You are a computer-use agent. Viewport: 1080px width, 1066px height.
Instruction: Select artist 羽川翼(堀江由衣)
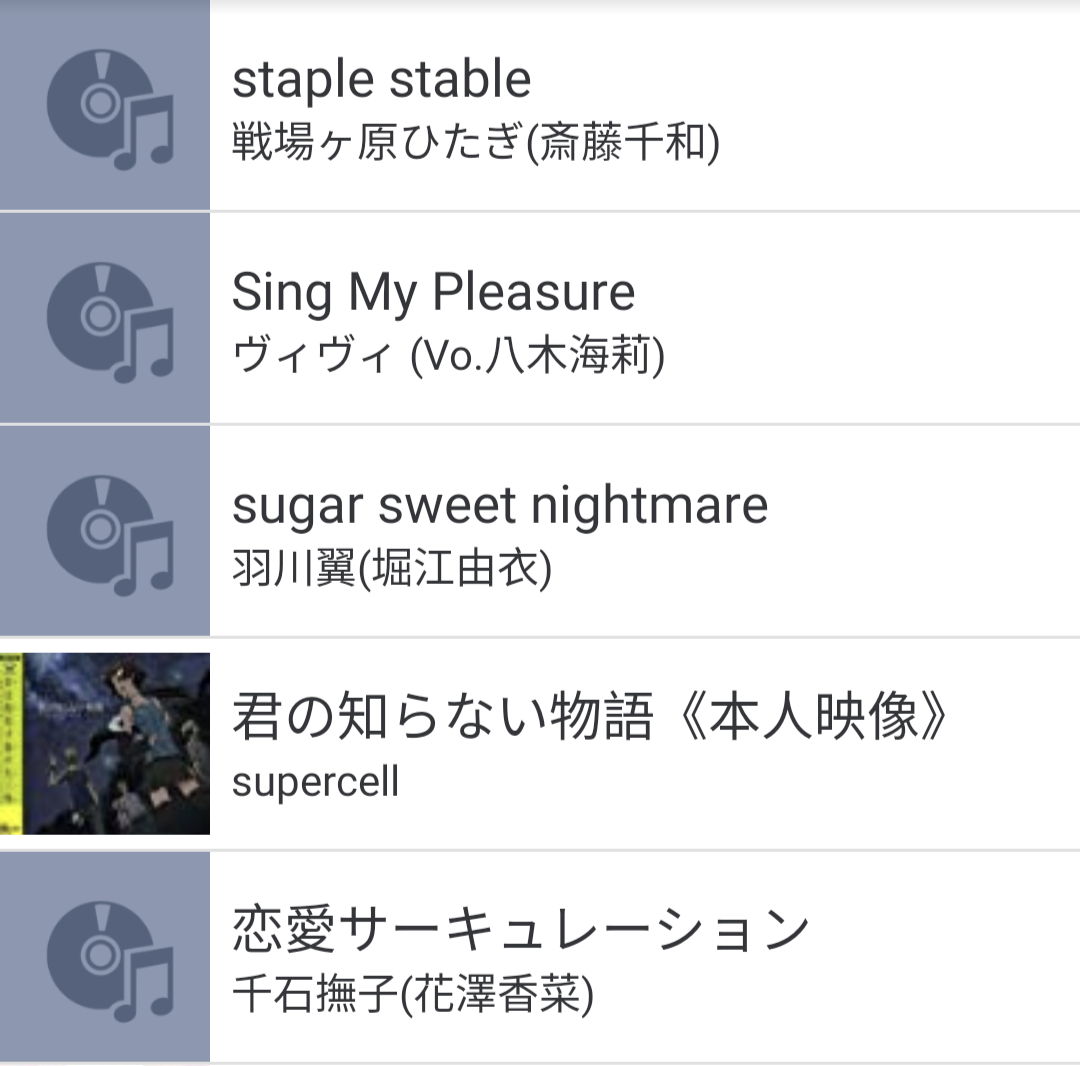click(x=392, y=569)
